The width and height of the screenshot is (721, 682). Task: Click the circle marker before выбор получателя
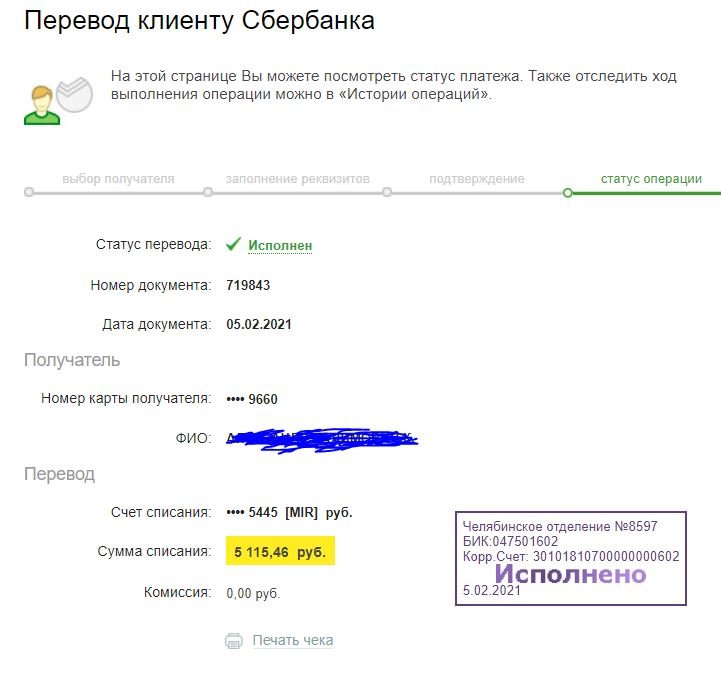click(29, 192)
